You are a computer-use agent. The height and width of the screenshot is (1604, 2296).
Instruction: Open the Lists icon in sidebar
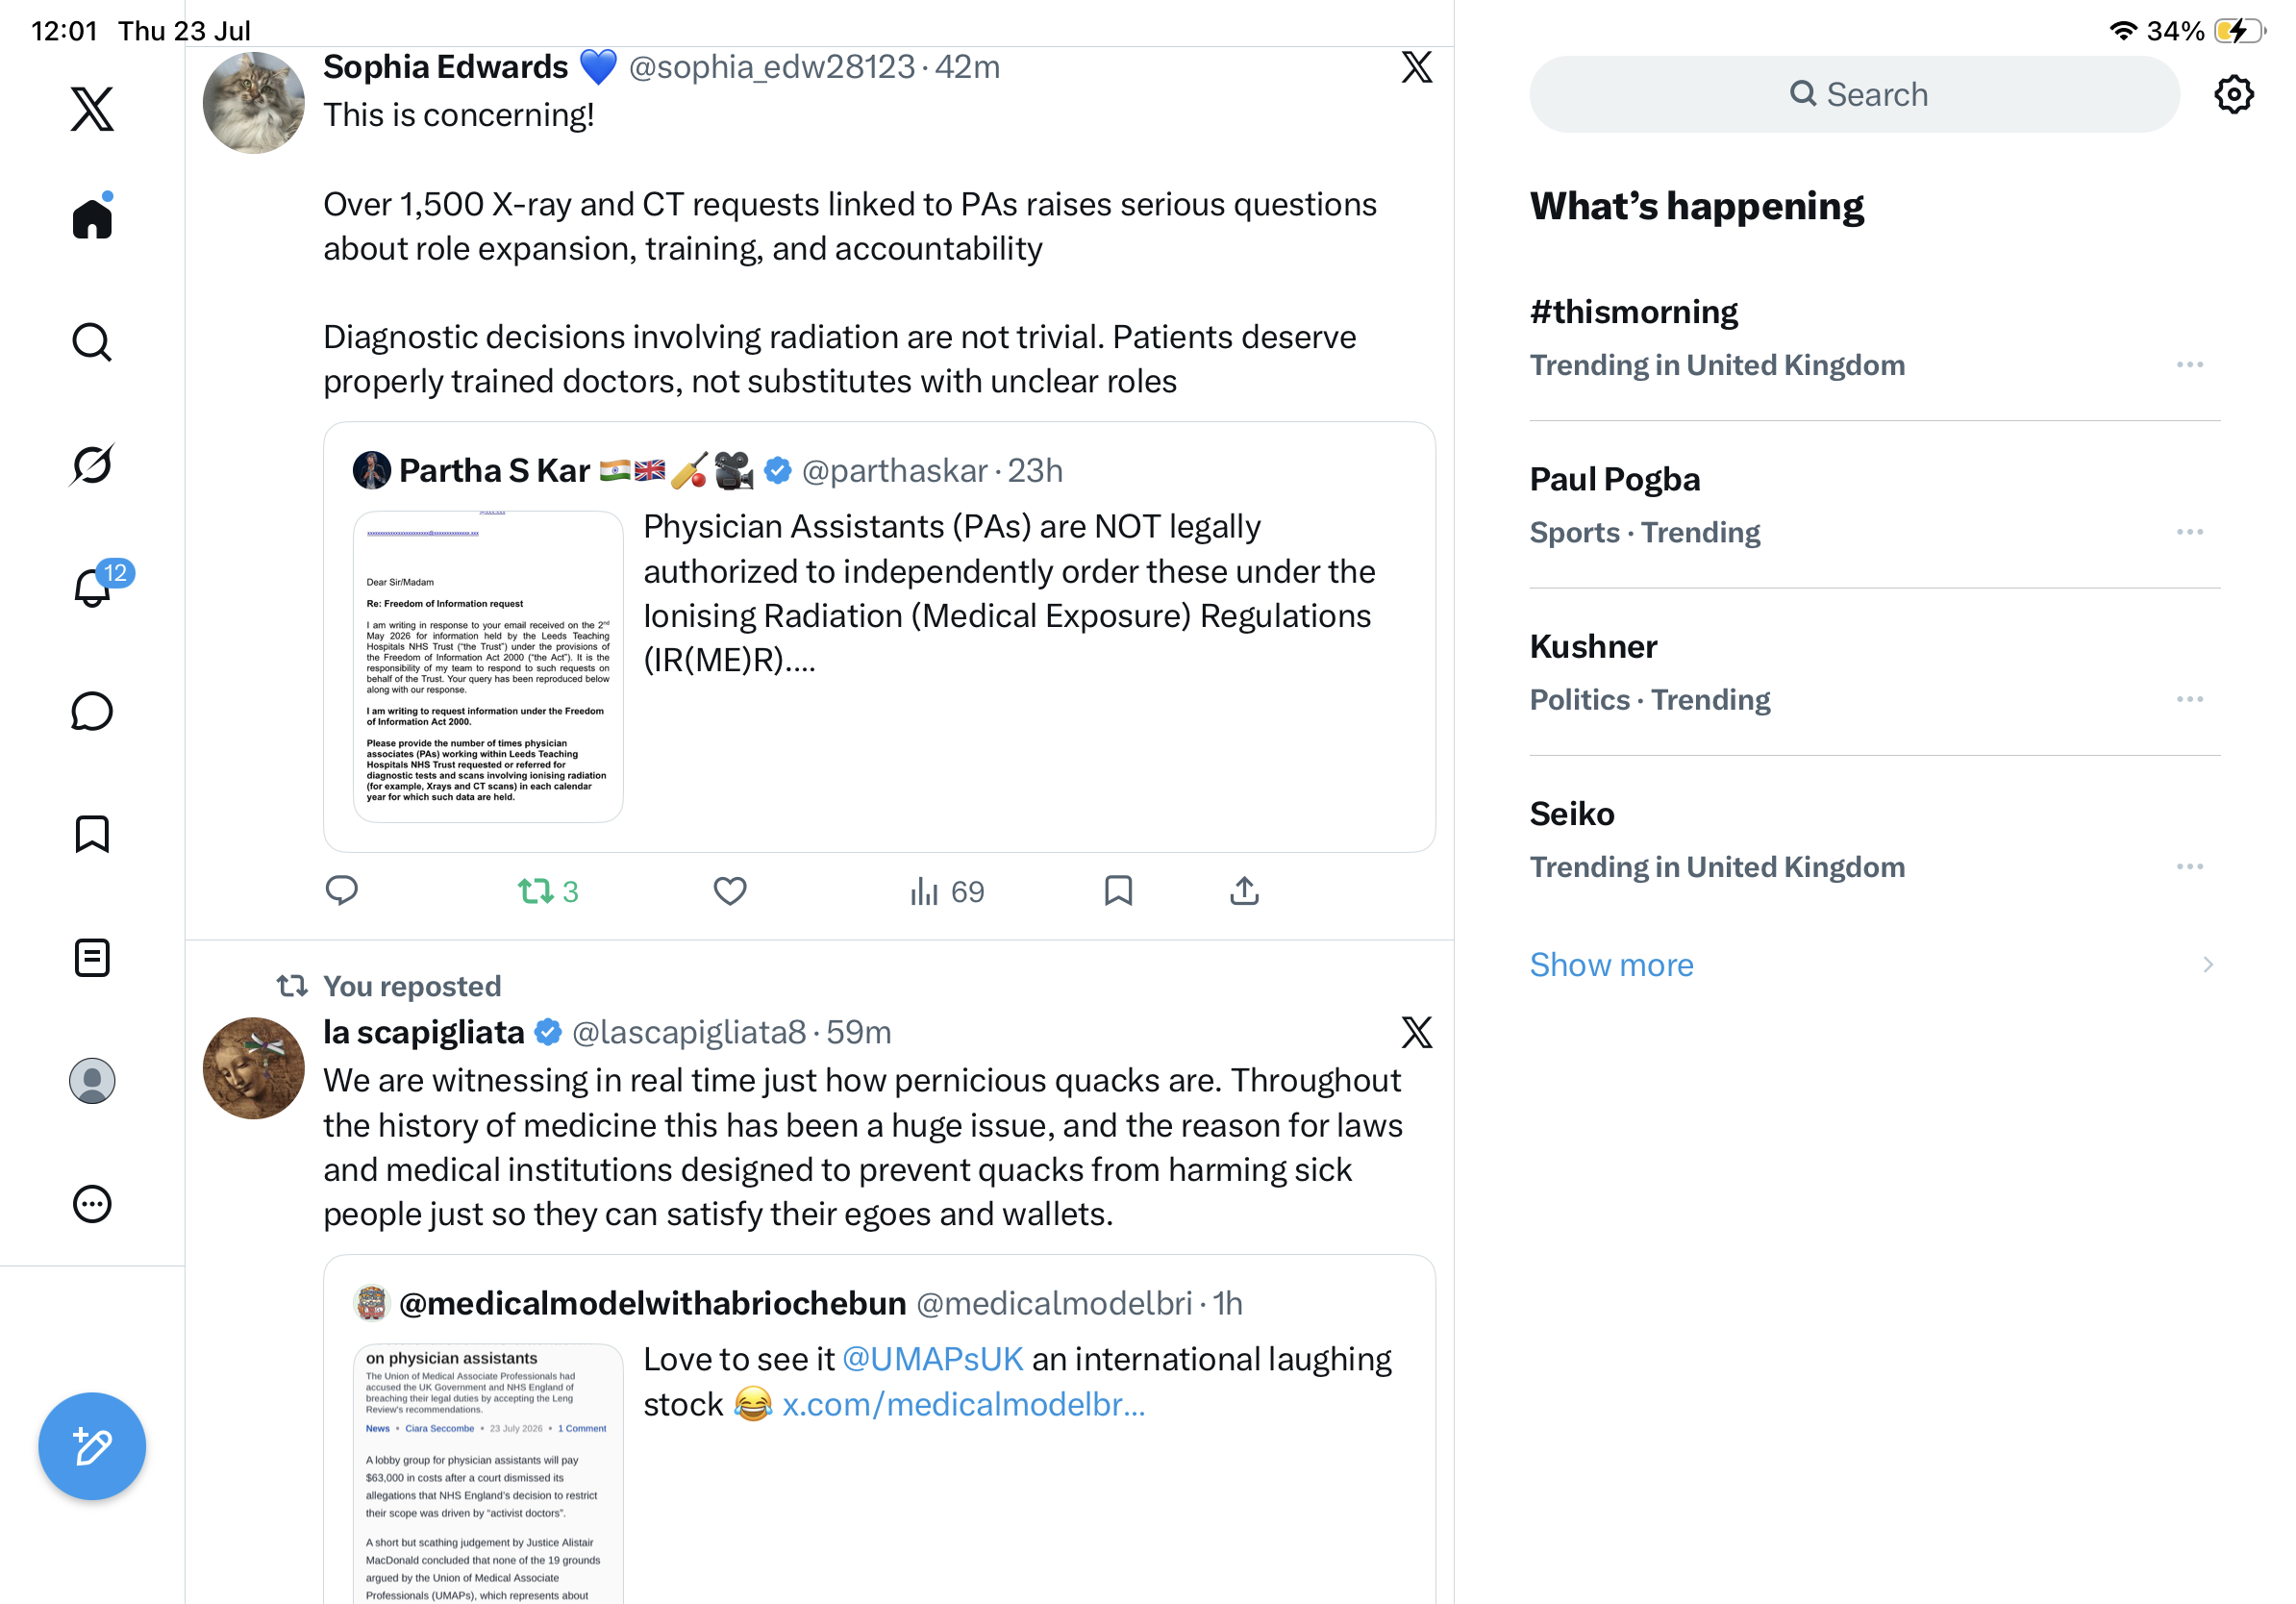[92, 958]
